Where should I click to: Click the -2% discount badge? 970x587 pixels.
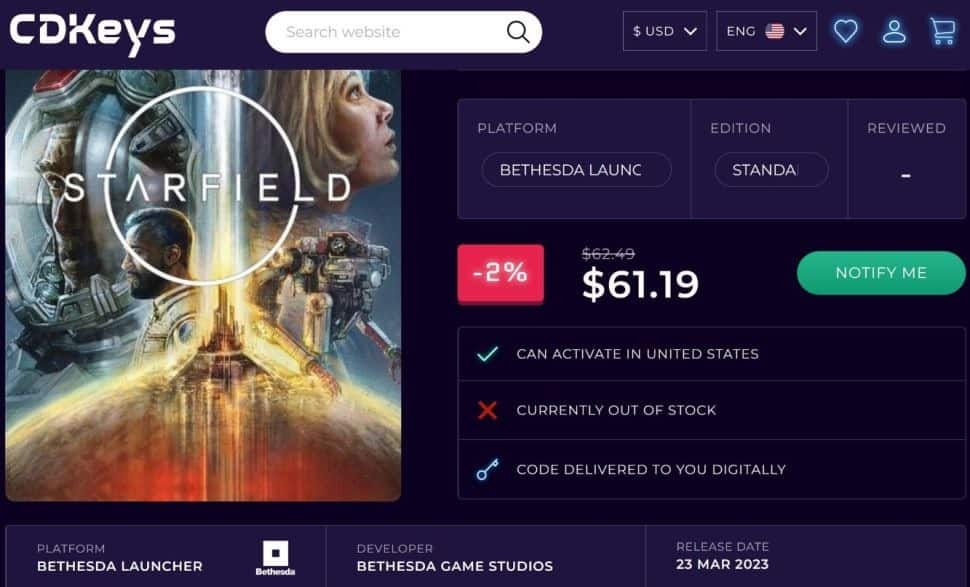tap(500, 273)
